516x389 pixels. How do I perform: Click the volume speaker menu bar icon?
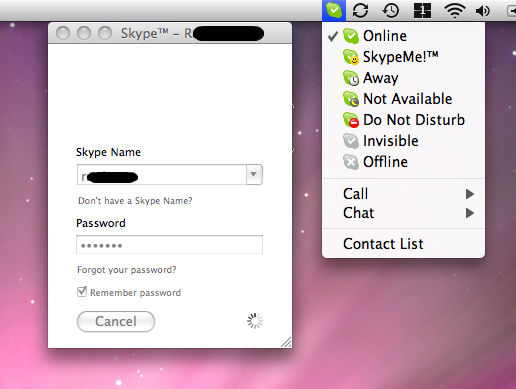[x=483, y=11]
